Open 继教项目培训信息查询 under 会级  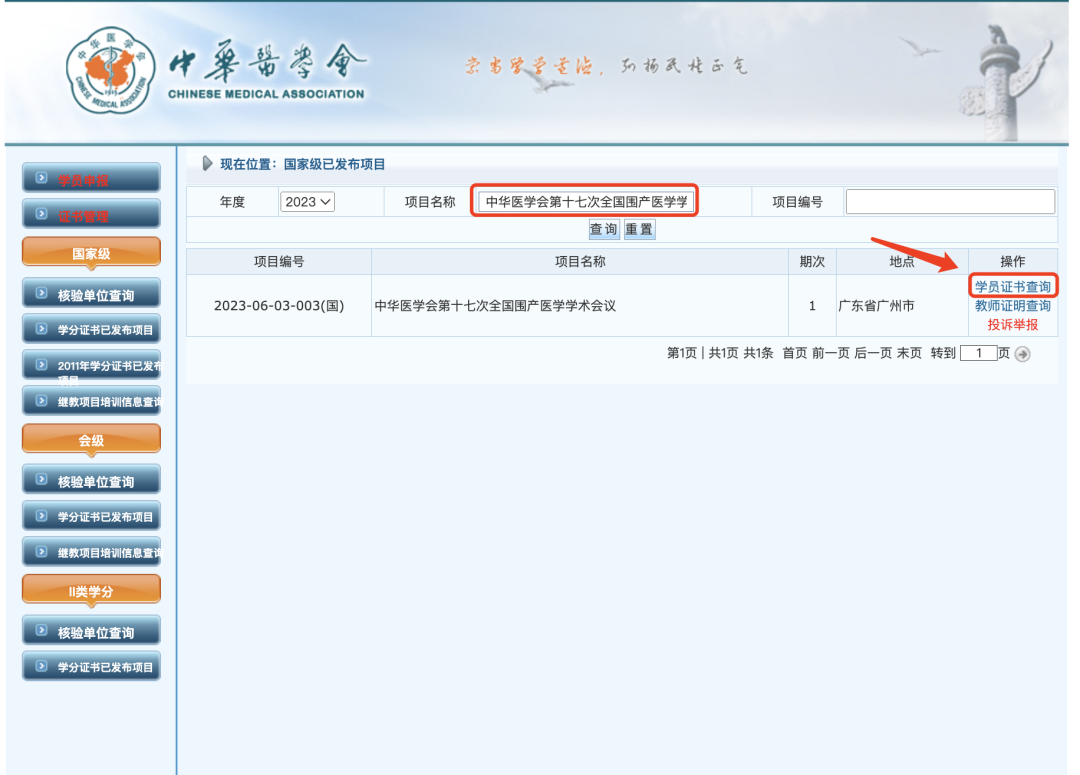tap(92, 552)
